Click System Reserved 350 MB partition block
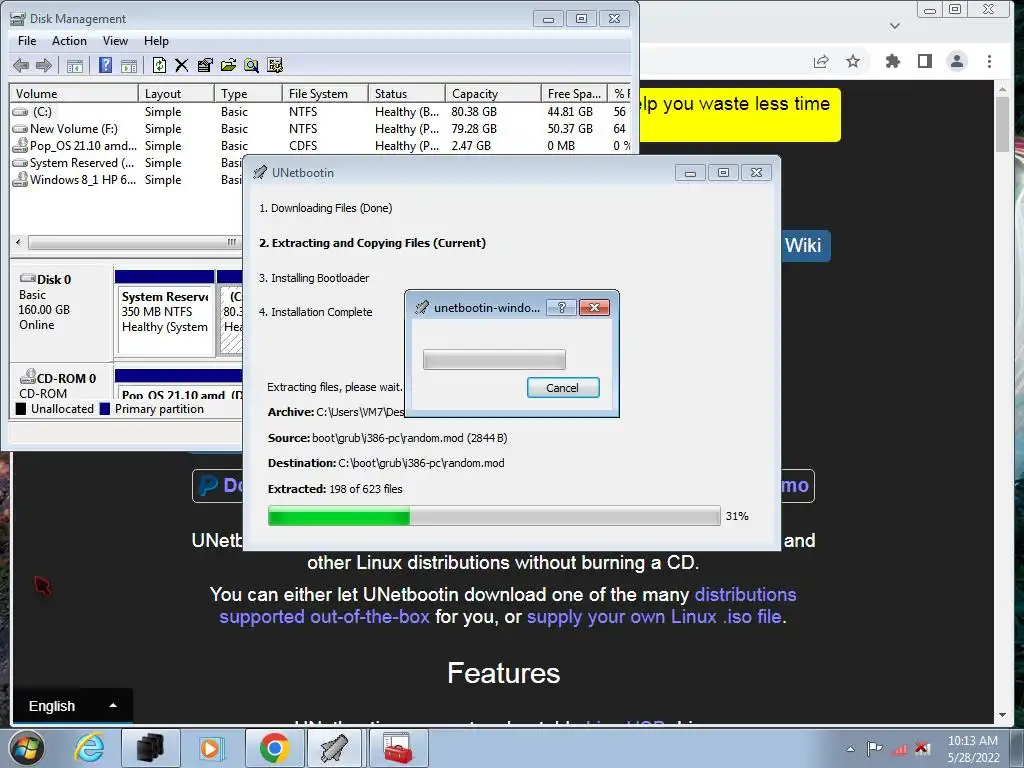Viewport: 1024px width, 768px height. [165, 313]
